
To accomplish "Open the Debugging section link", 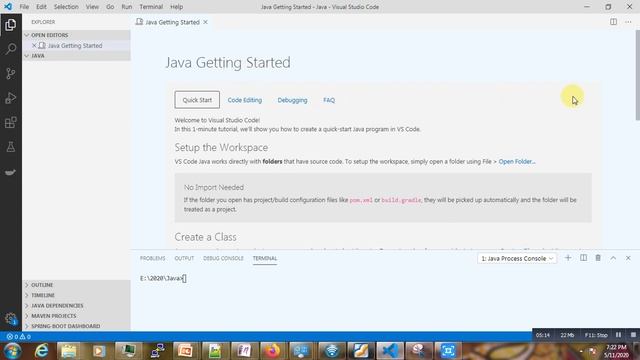I will [292, 100].
